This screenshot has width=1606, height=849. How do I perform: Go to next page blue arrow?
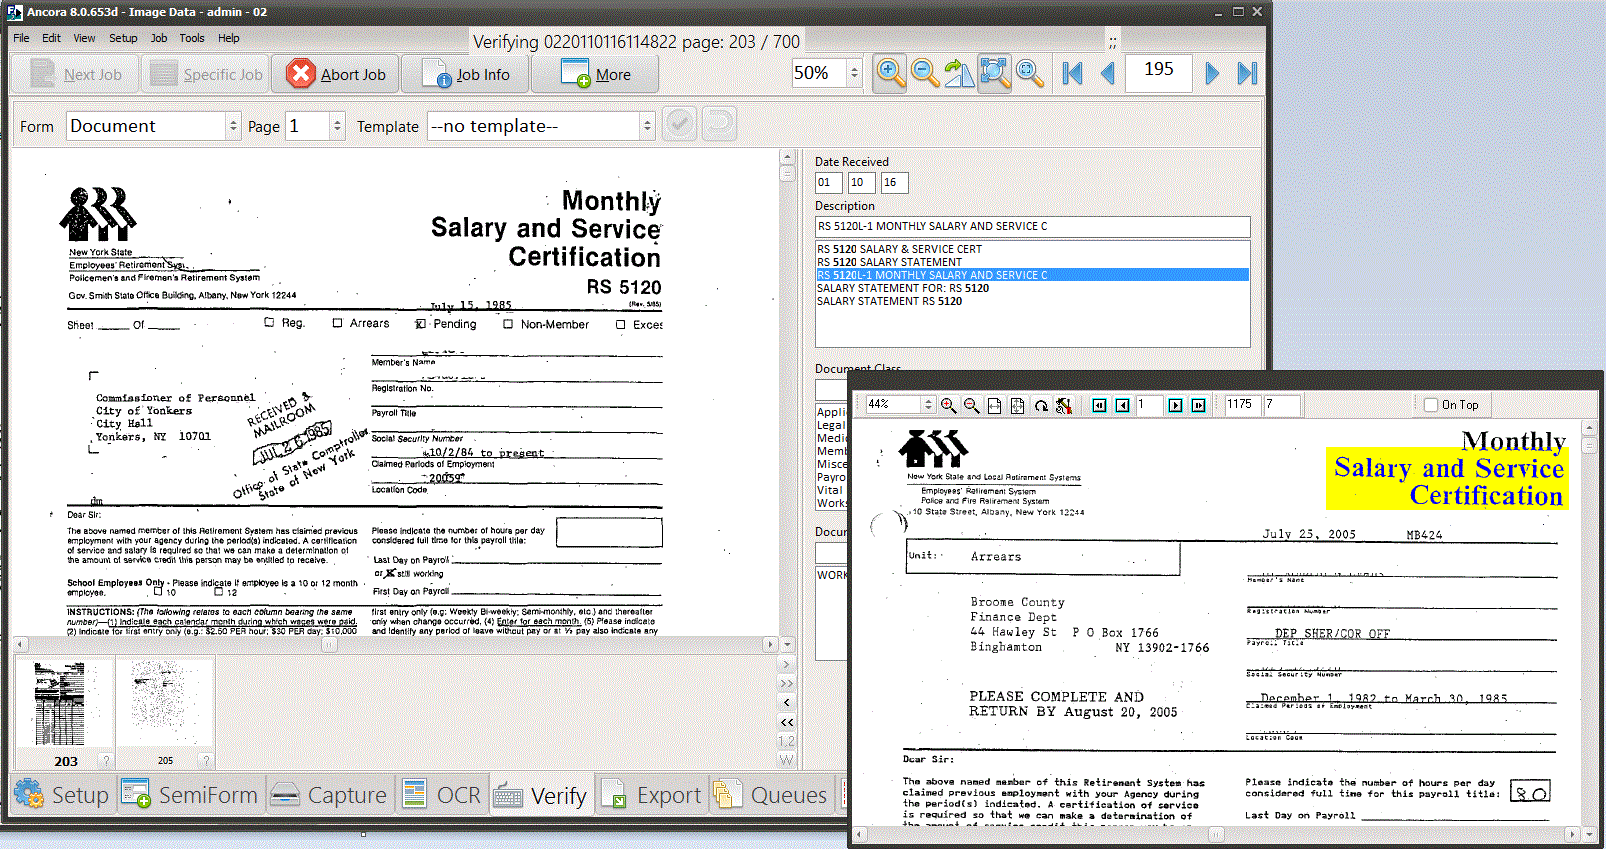[x=1212, y=73]
